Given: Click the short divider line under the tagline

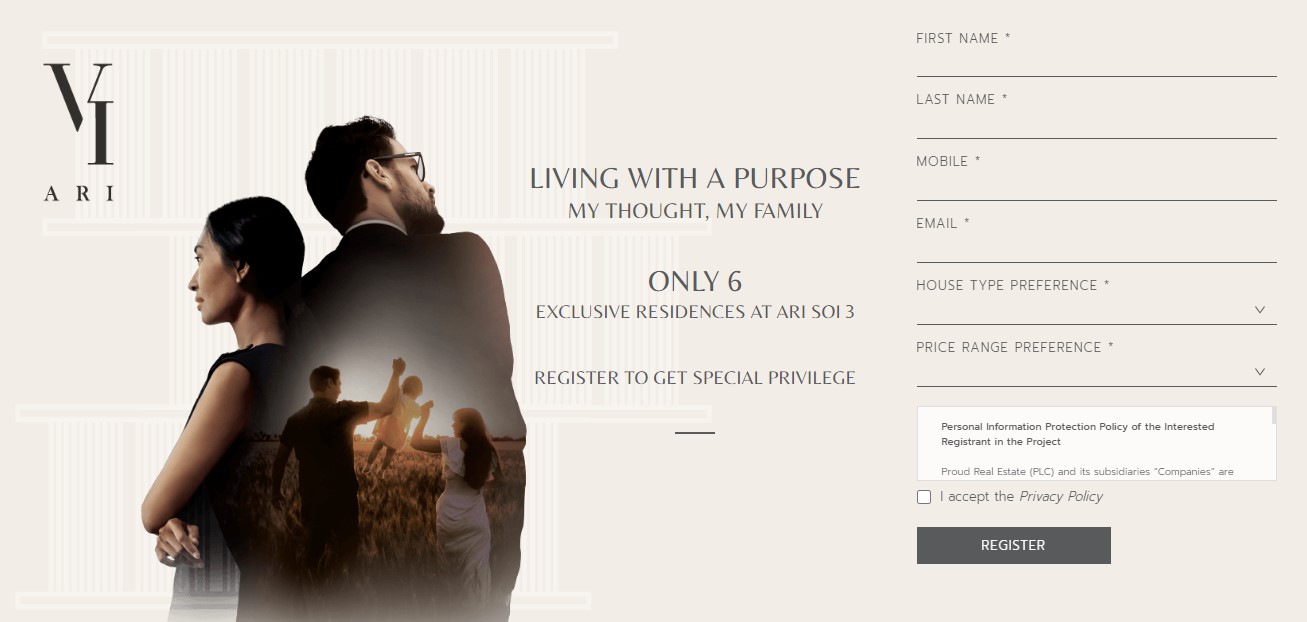Looking at the screenshot, I should (695, 433).
